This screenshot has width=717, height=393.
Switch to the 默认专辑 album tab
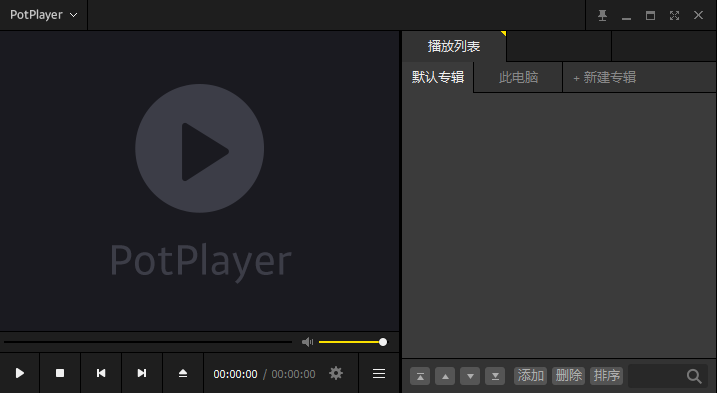tap(438, 77)
